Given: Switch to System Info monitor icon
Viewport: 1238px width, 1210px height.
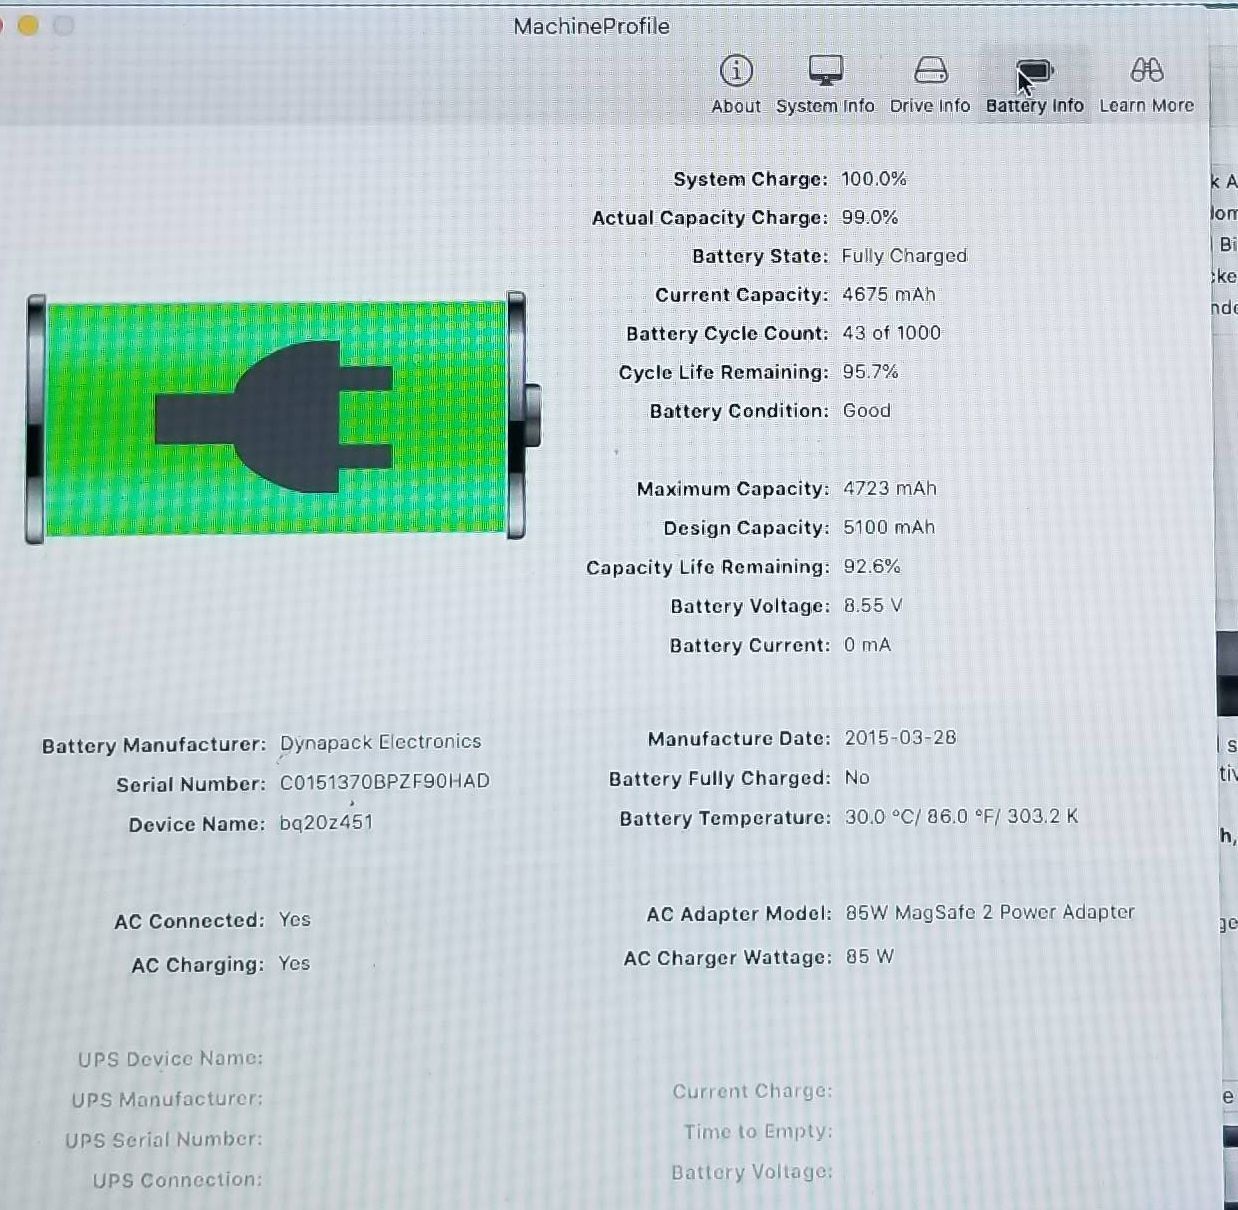Looking at the screenshot, I should pyautogui.click(x=825, y=71).
